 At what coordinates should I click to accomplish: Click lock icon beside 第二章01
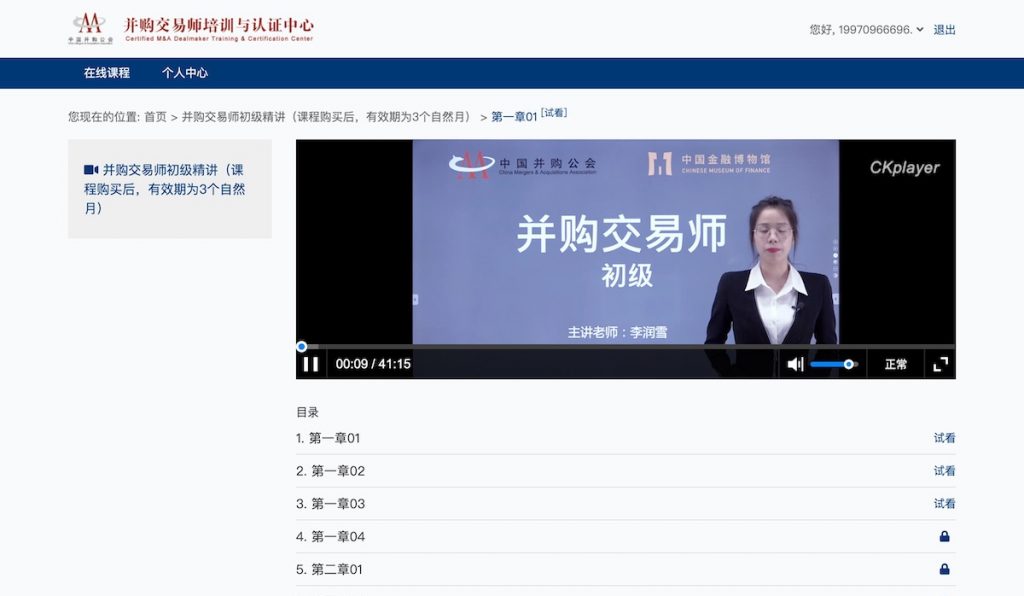click(944, 569)
